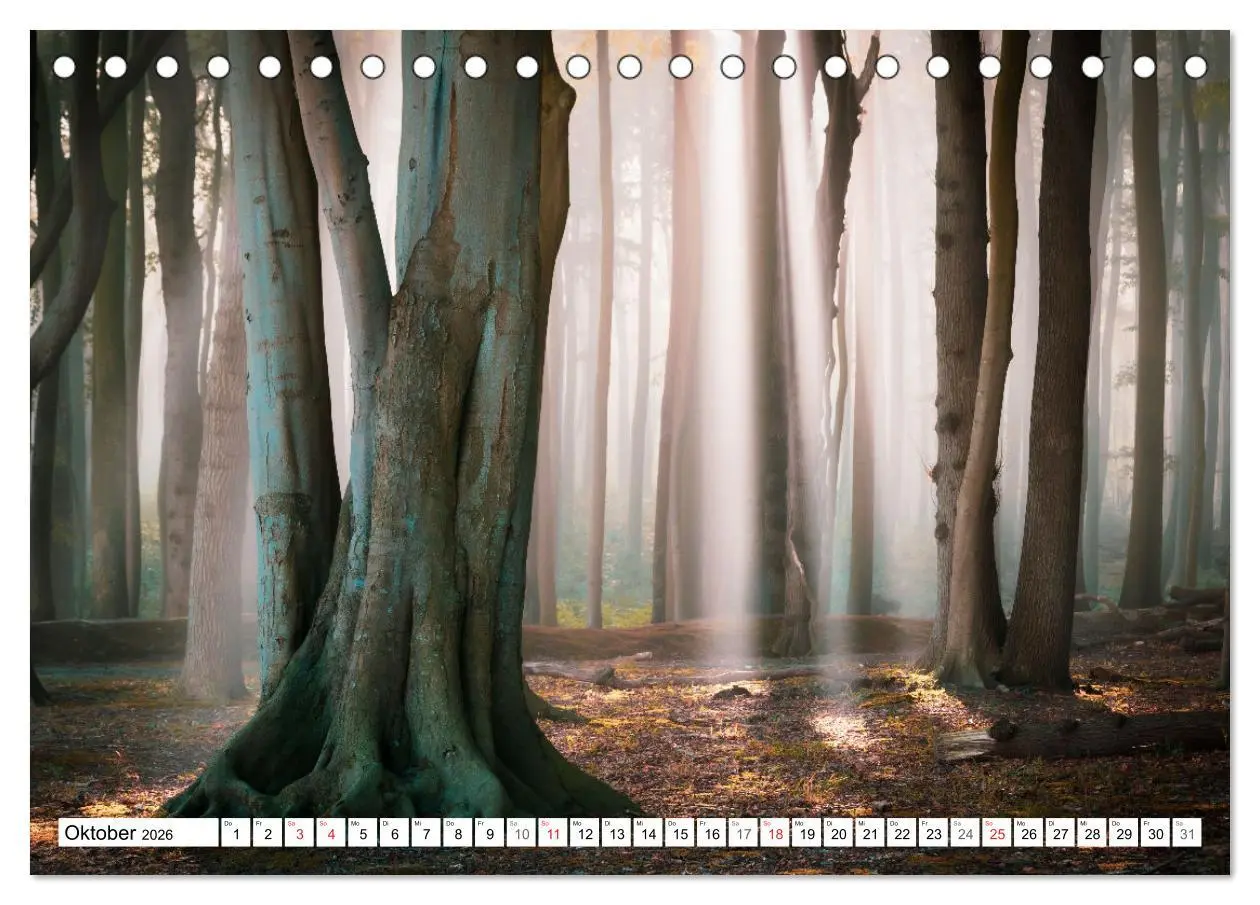The height and width of the screenshot is (905, 1260).
Task: Select Saturday the 24th cell
Action: coord(965,832)
